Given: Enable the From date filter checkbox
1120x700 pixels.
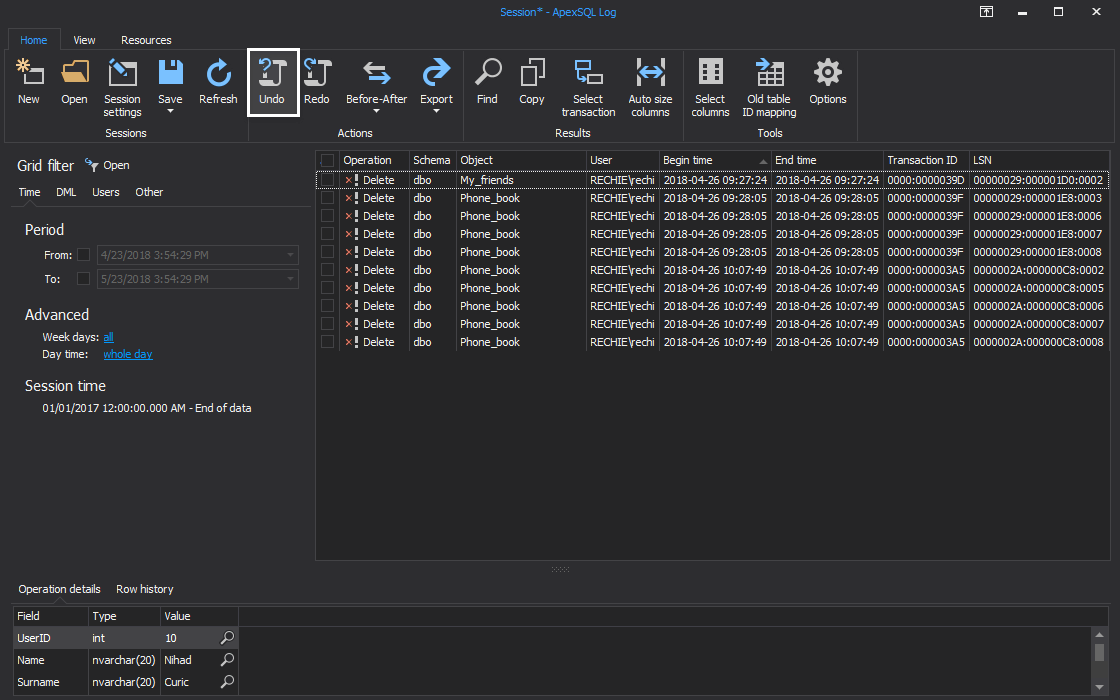Looking at the screenshot, I should point(83,254).
